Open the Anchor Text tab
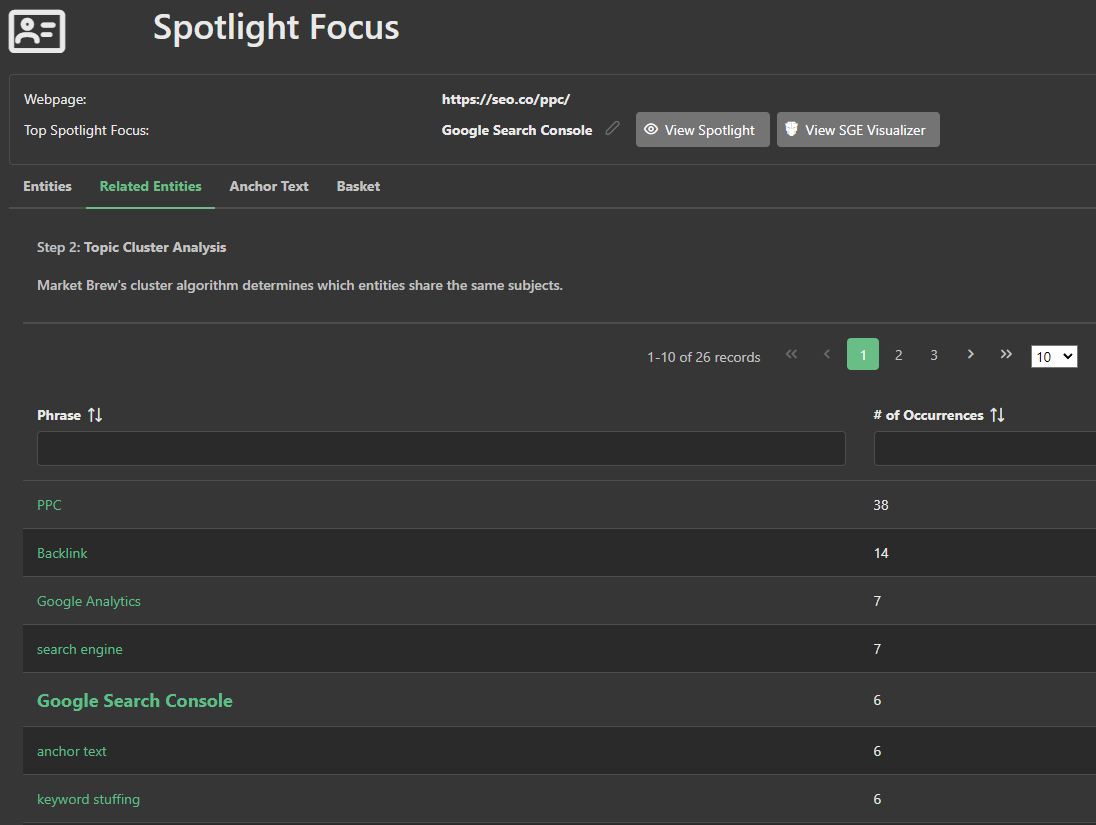1096x825 pixels. tap(269, 186)
